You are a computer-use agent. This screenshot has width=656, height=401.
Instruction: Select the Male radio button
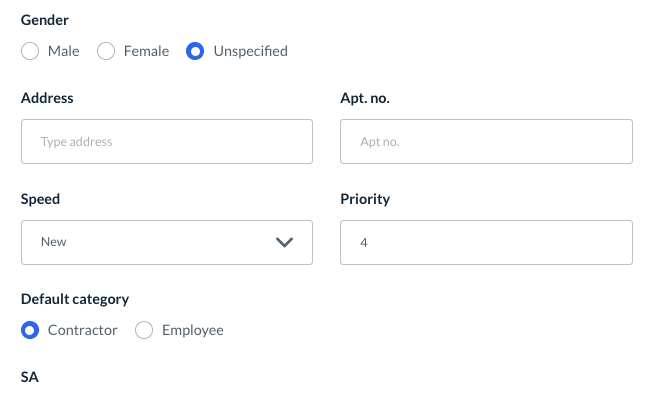click(30, 51)
